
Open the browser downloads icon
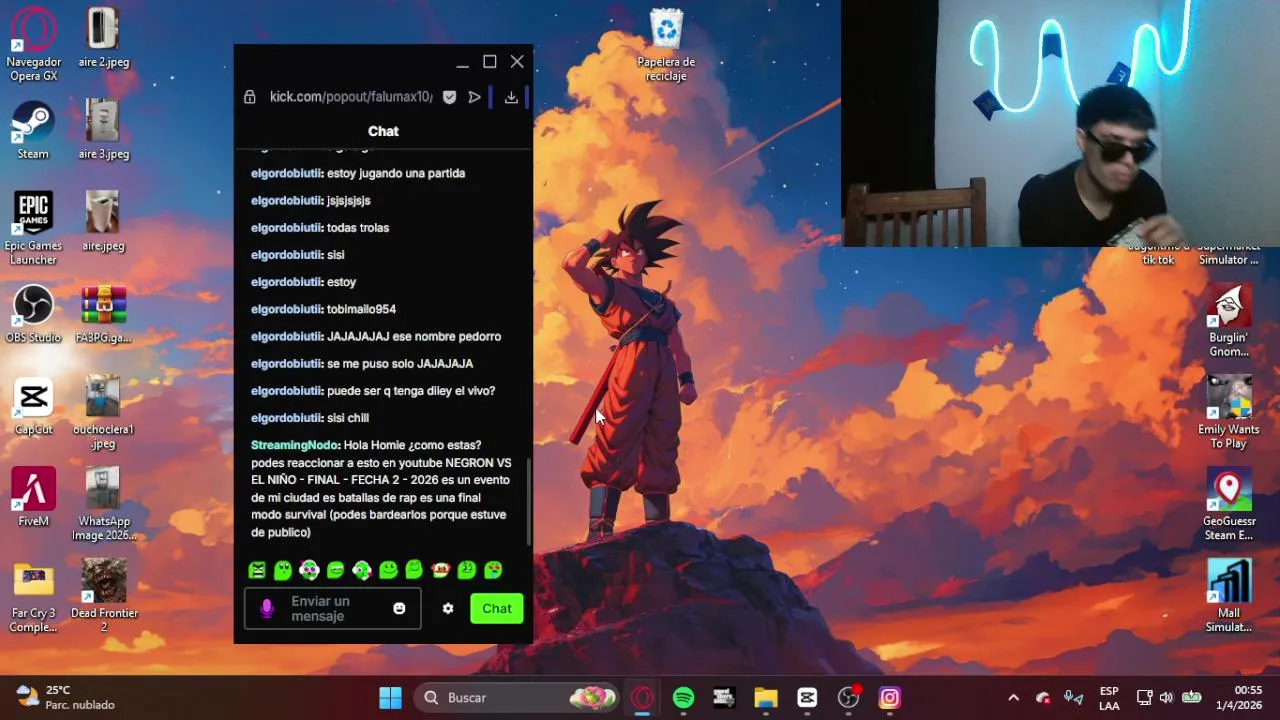click(x=511, y=97)
